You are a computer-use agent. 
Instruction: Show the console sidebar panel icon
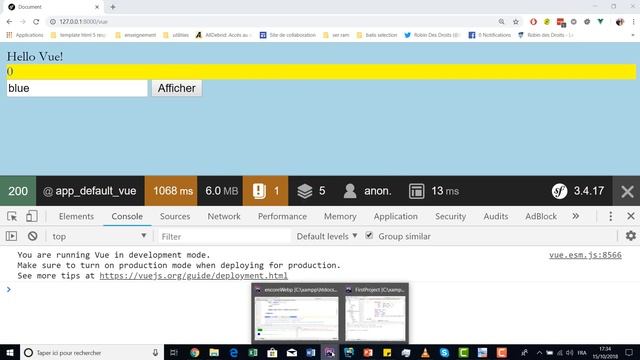tap(11, 236)
